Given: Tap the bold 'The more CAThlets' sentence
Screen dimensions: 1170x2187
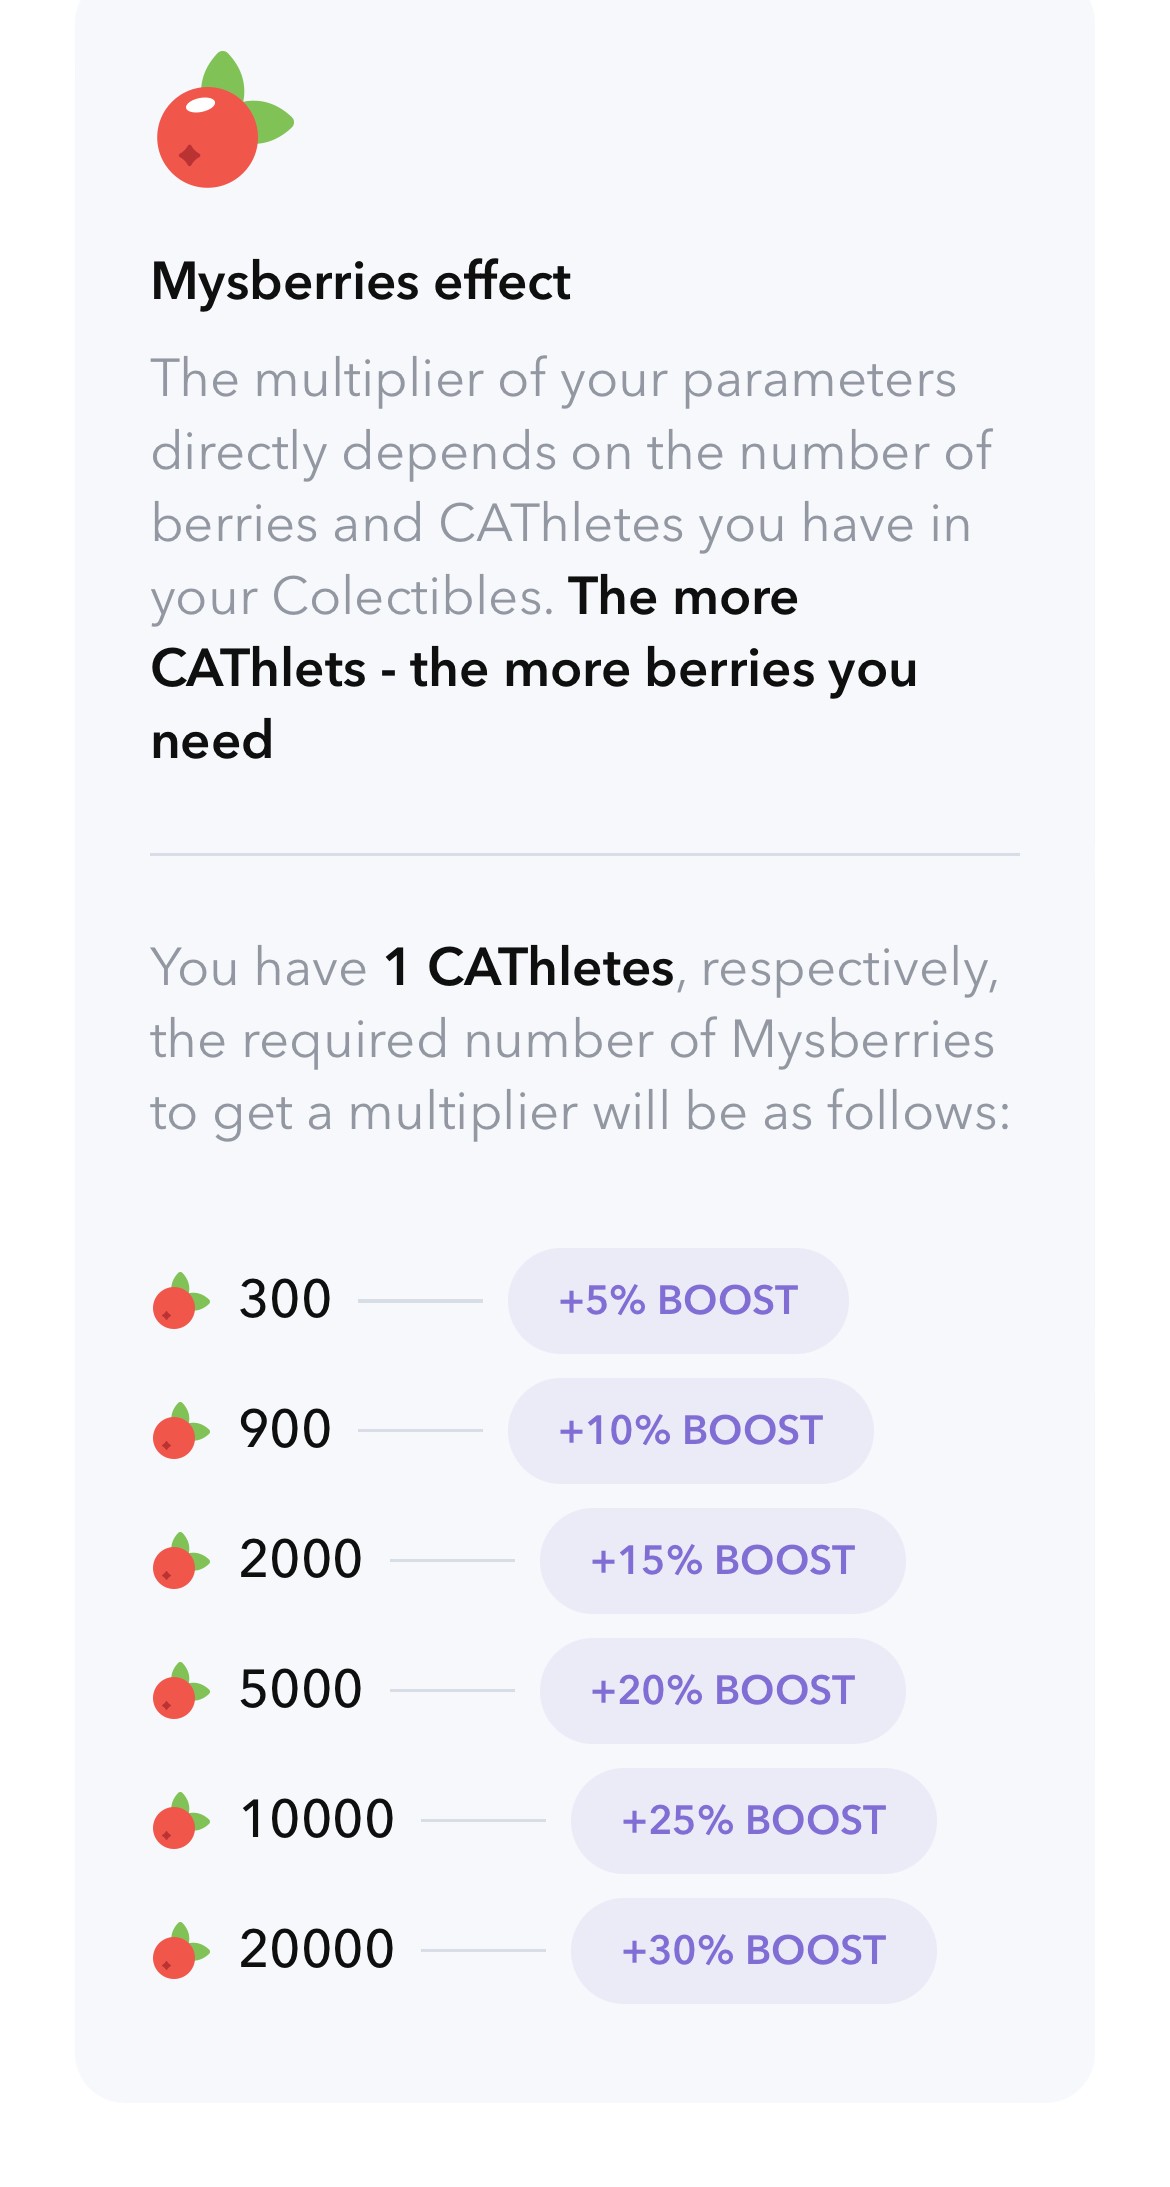Looking at the screenshot, I should (534, 668).
